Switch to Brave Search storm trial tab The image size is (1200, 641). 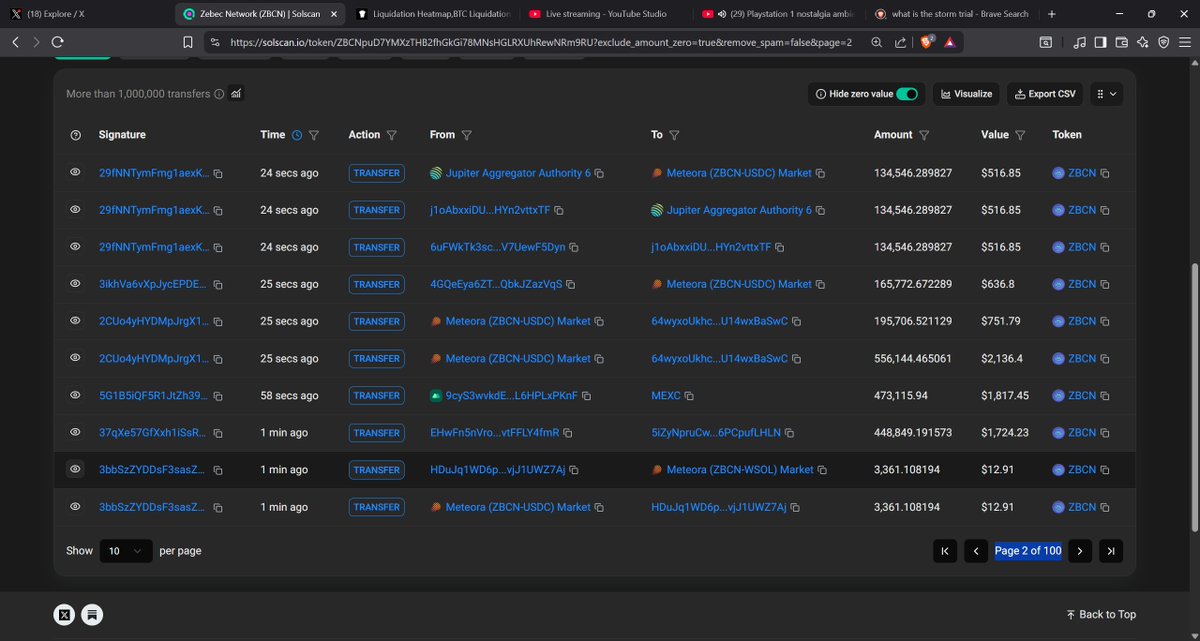(x=951, y=14)
